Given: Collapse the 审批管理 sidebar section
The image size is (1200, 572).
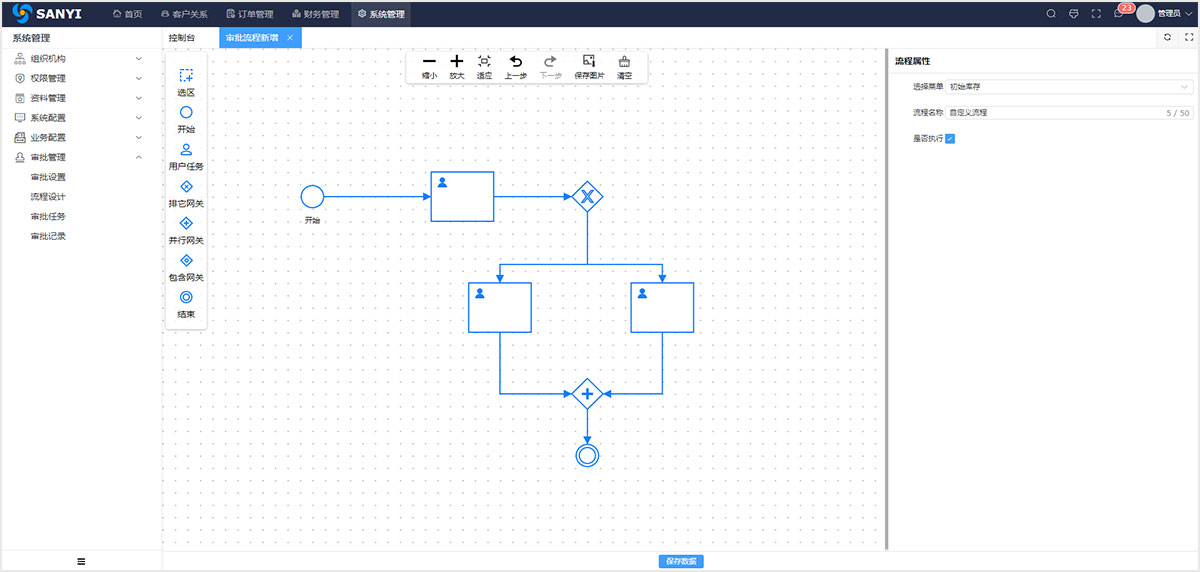Looking at the screenshot, I should (80, 157).
